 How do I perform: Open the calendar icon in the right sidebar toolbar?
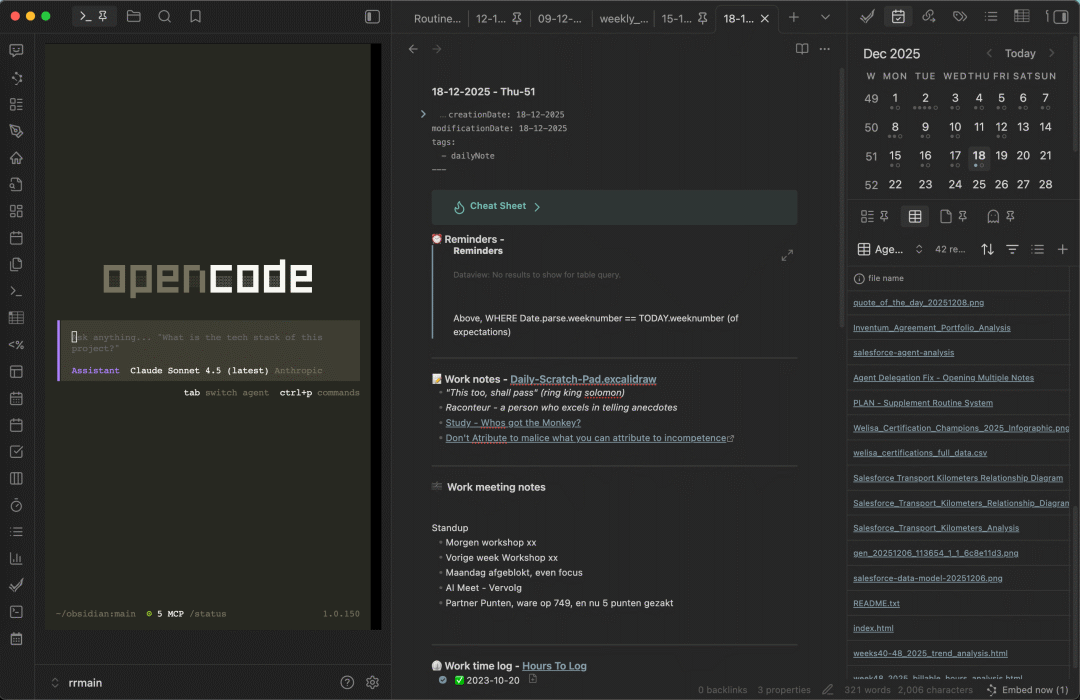click(x=898, y=17)
